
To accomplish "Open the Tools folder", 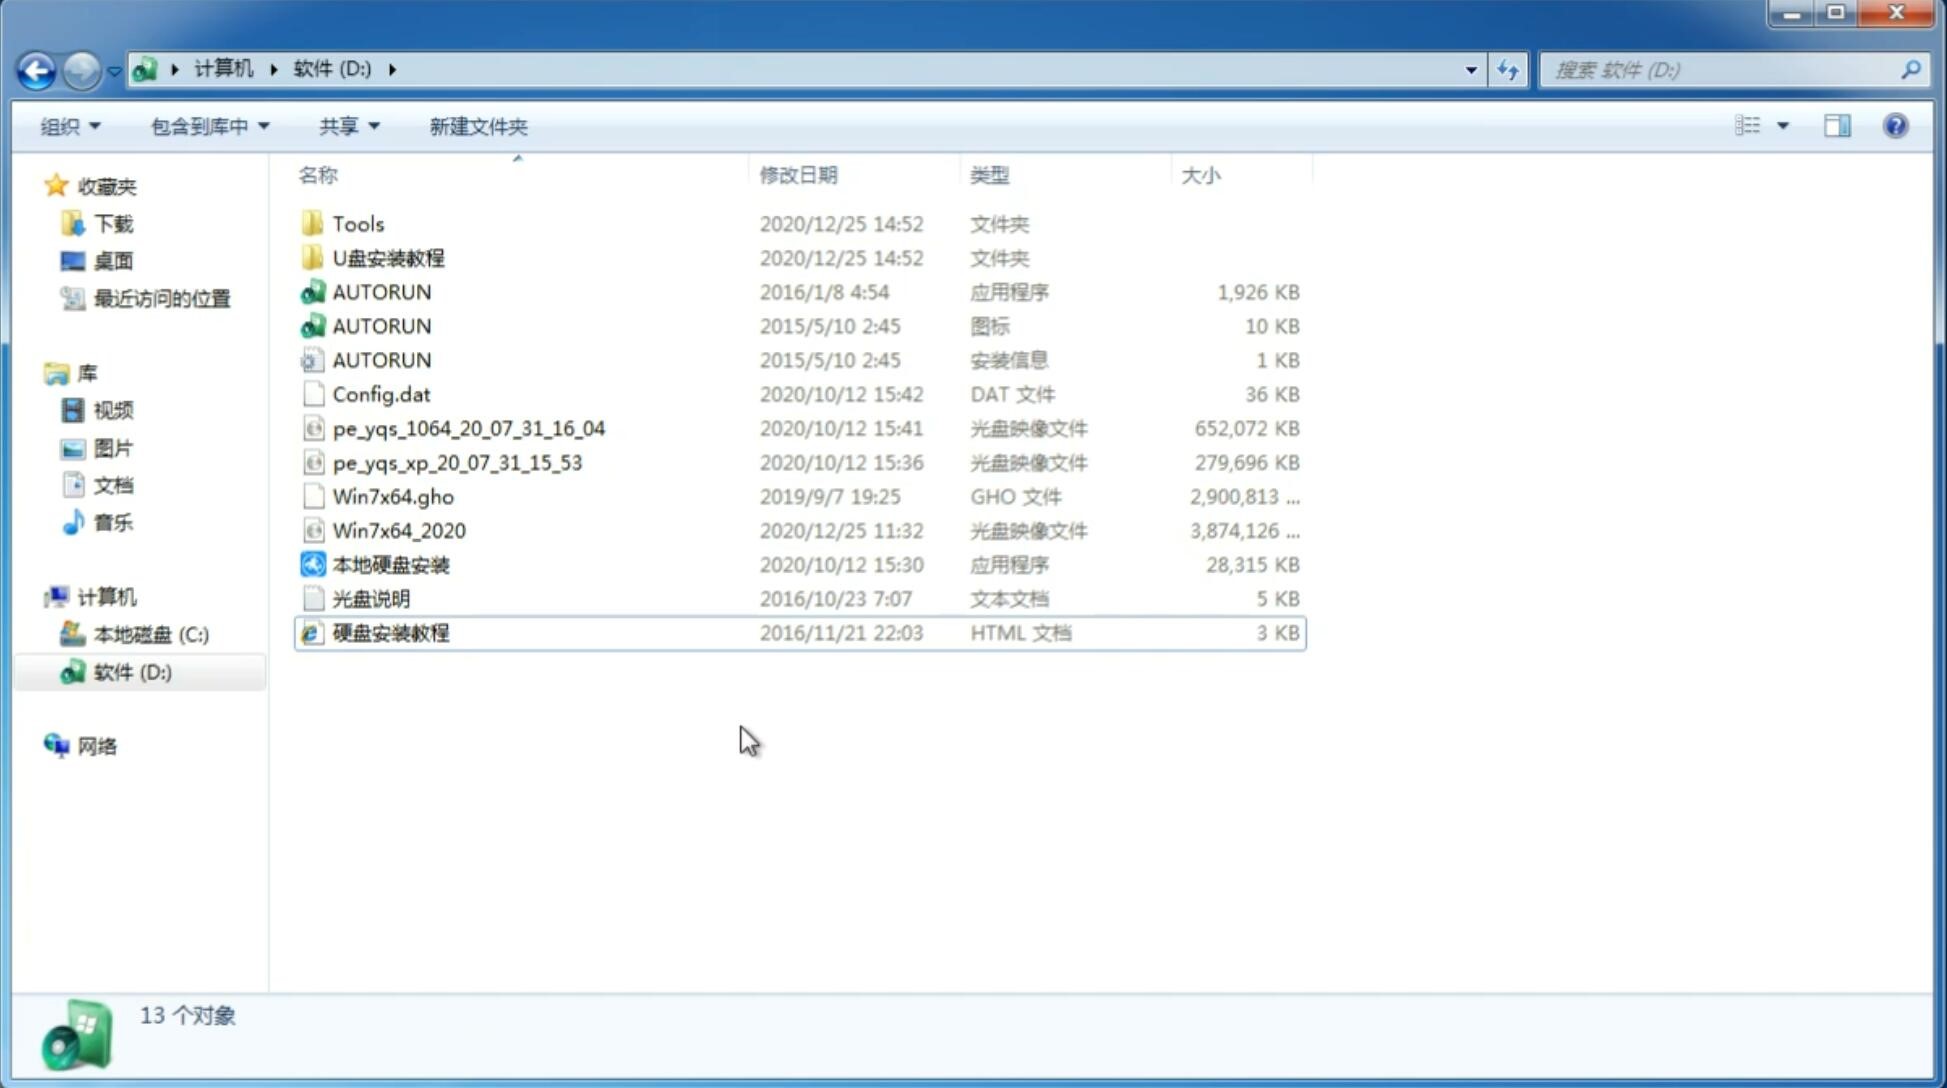I will [358, 223].
